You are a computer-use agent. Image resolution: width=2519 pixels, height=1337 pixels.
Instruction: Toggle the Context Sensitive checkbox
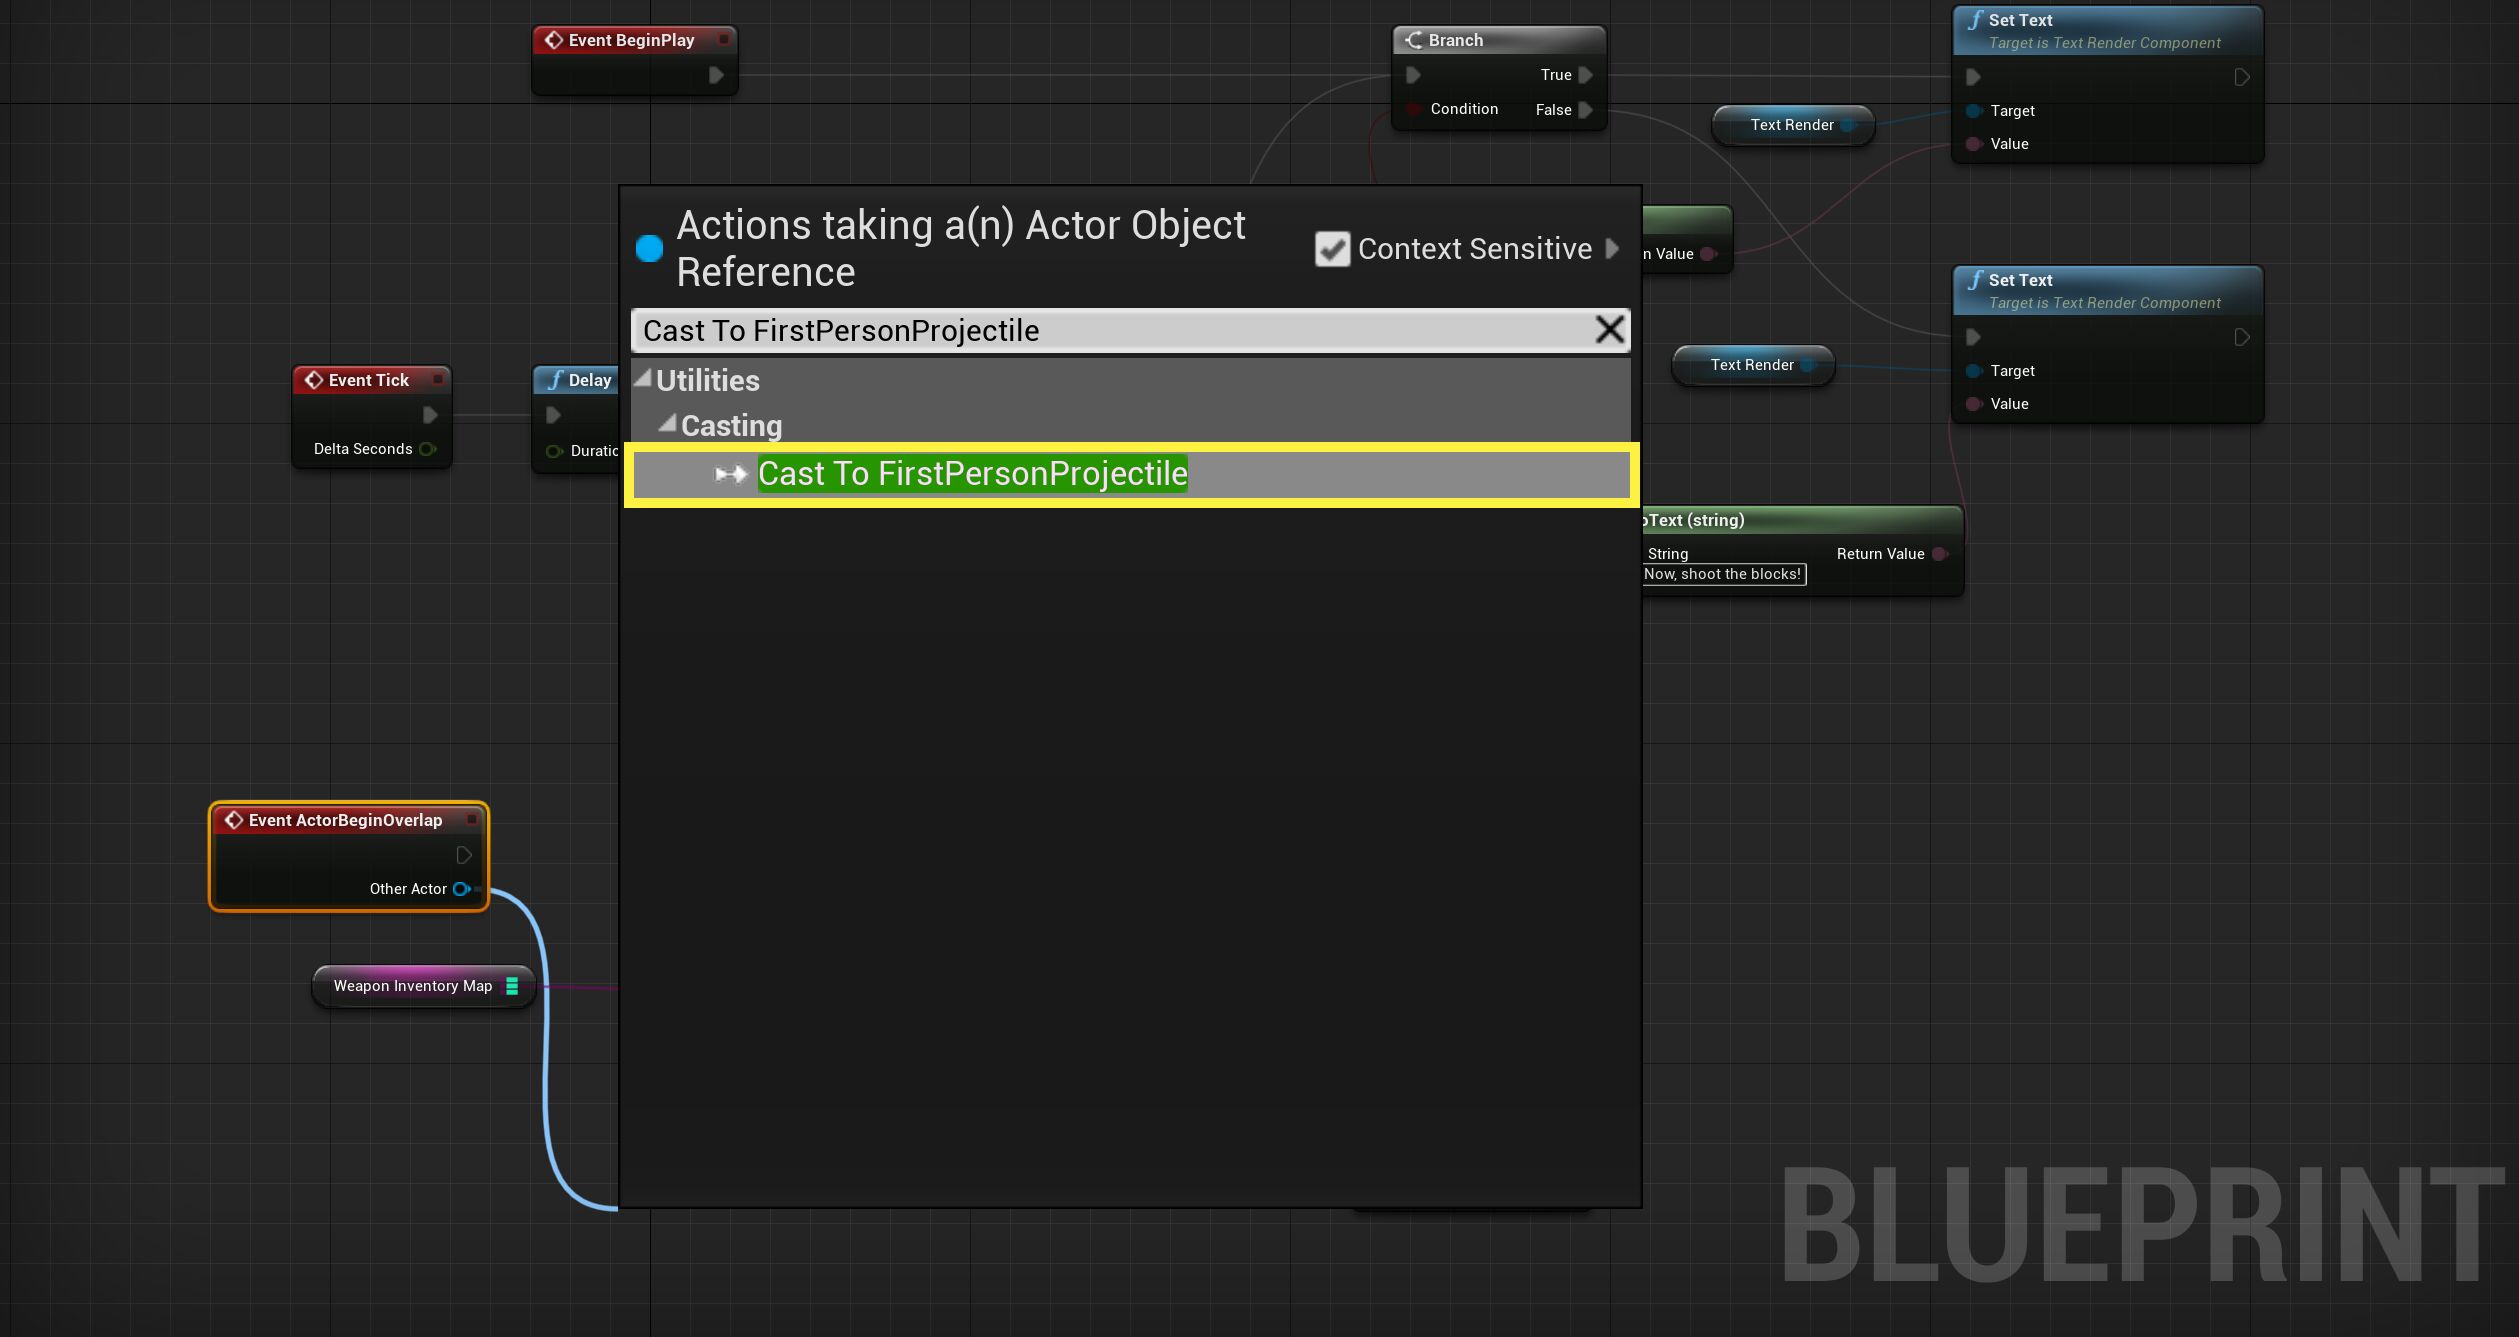tap(1332, 249)
